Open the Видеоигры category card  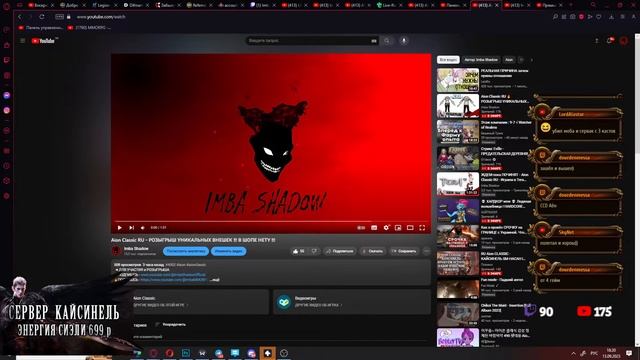[x=352, y=302]
